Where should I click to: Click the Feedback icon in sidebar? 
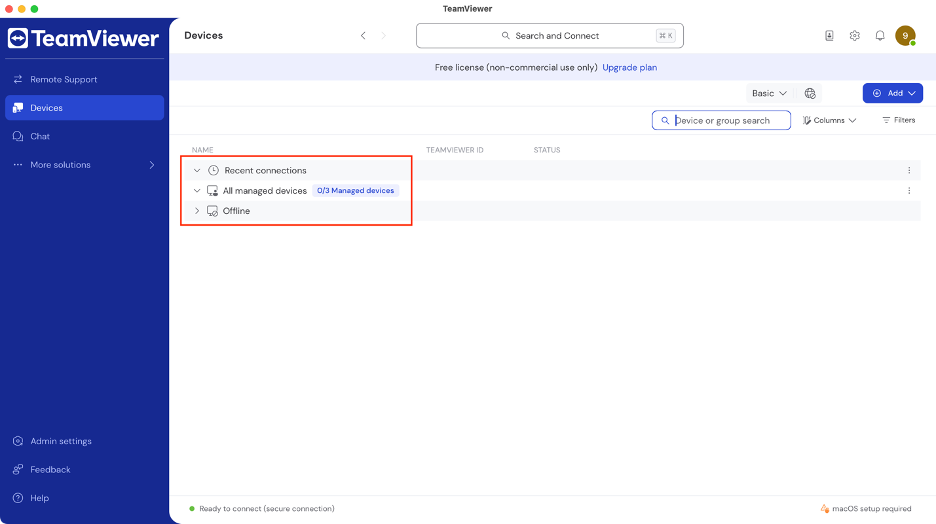18,470
